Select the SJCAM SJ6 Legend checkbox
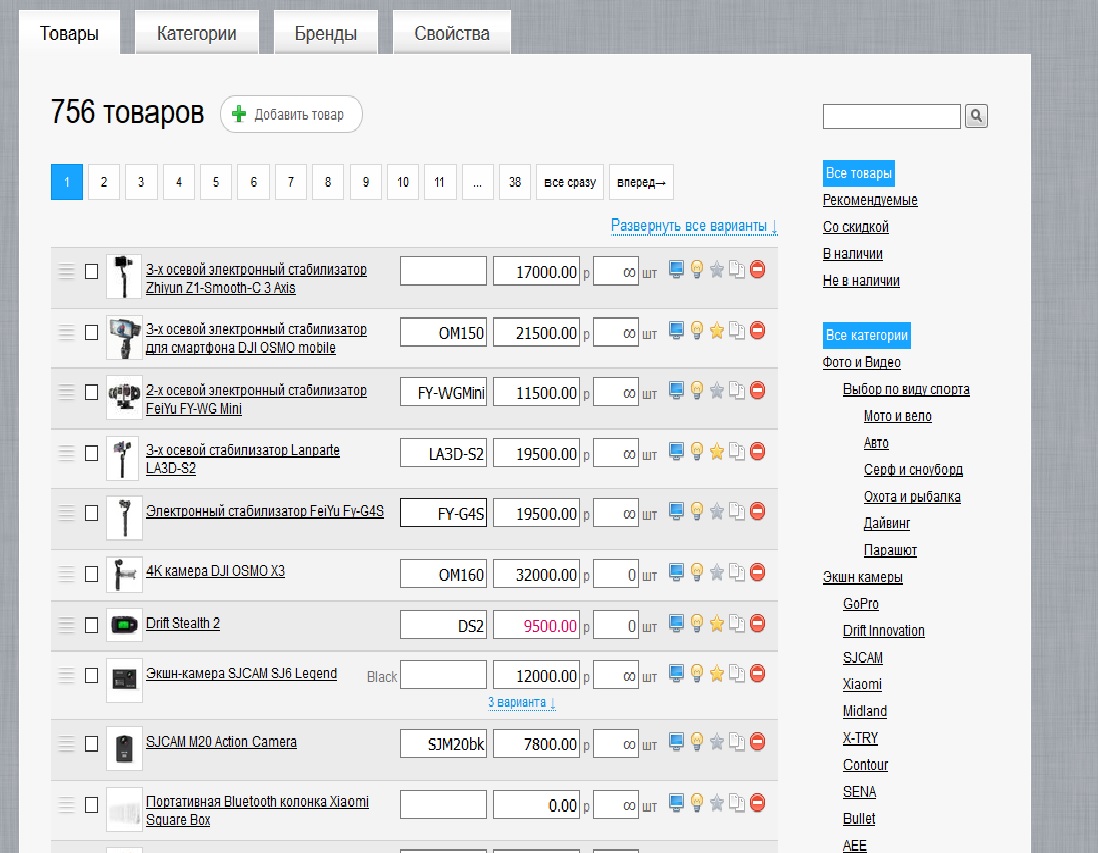Image resolution: width=1098 pixels, height=853 pixels. [x=91, y=676]
